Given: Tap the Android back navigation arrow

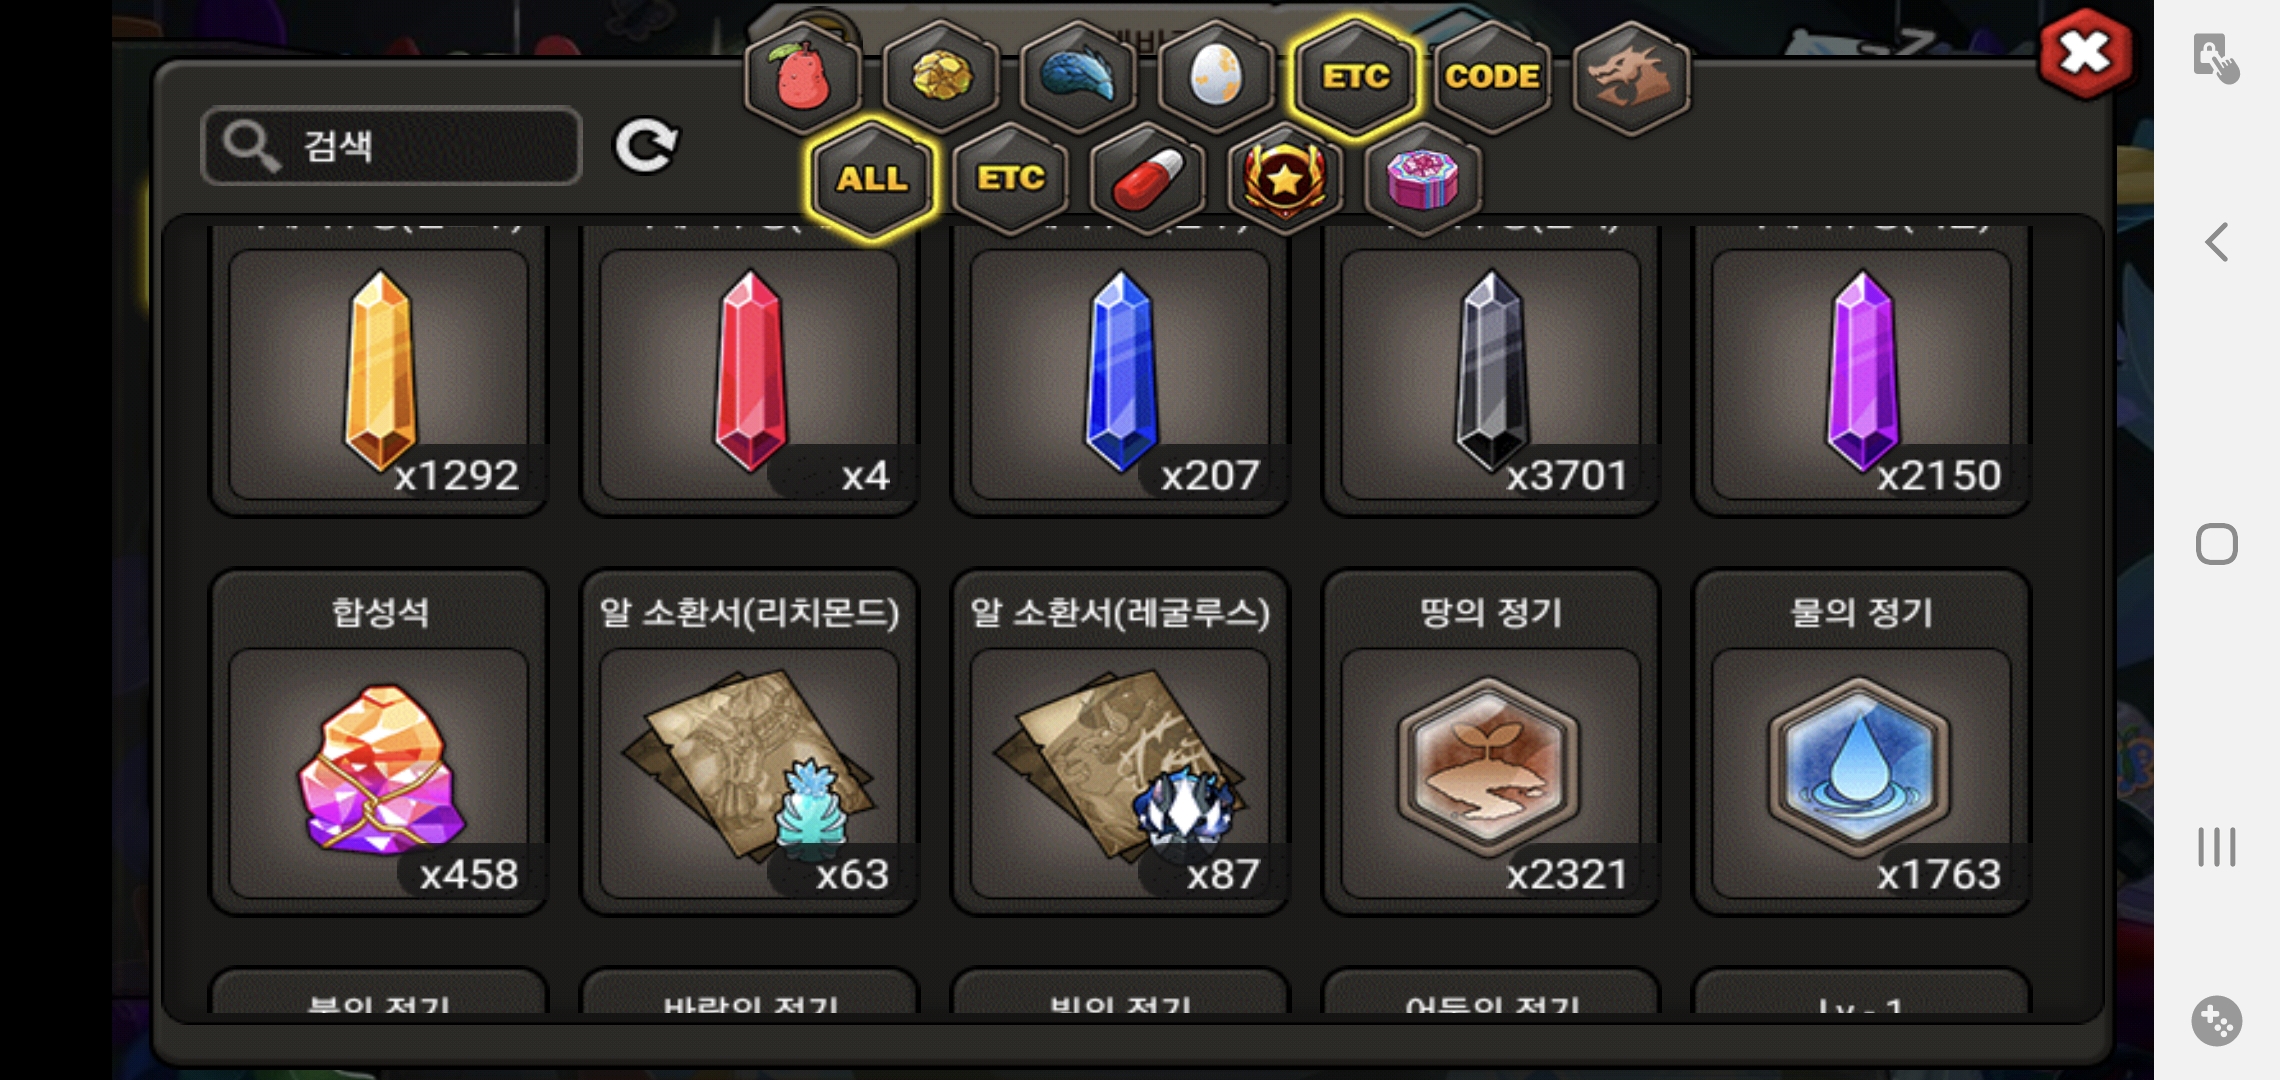Looking at the screenshot, I should [x=2217, y=242].
